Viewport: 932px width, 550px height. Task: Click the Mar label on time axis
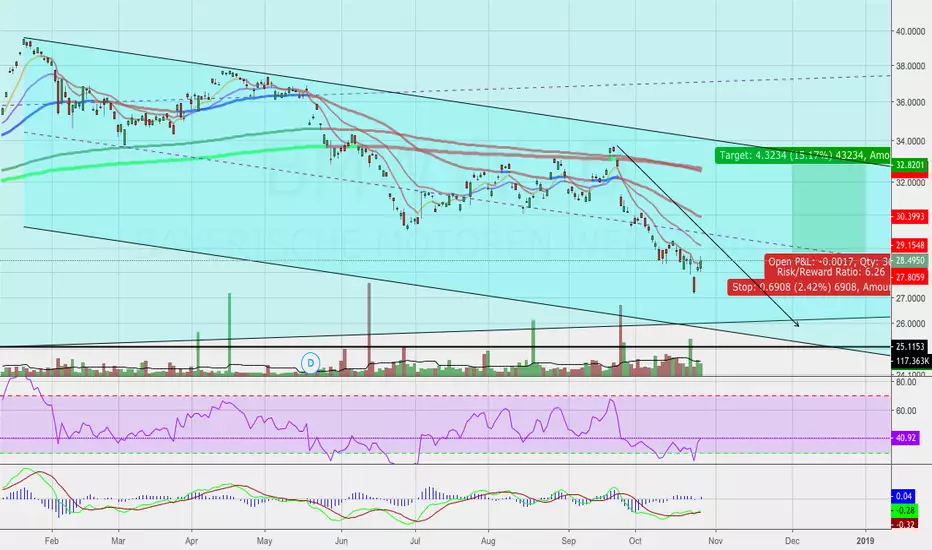click(118, 541)
